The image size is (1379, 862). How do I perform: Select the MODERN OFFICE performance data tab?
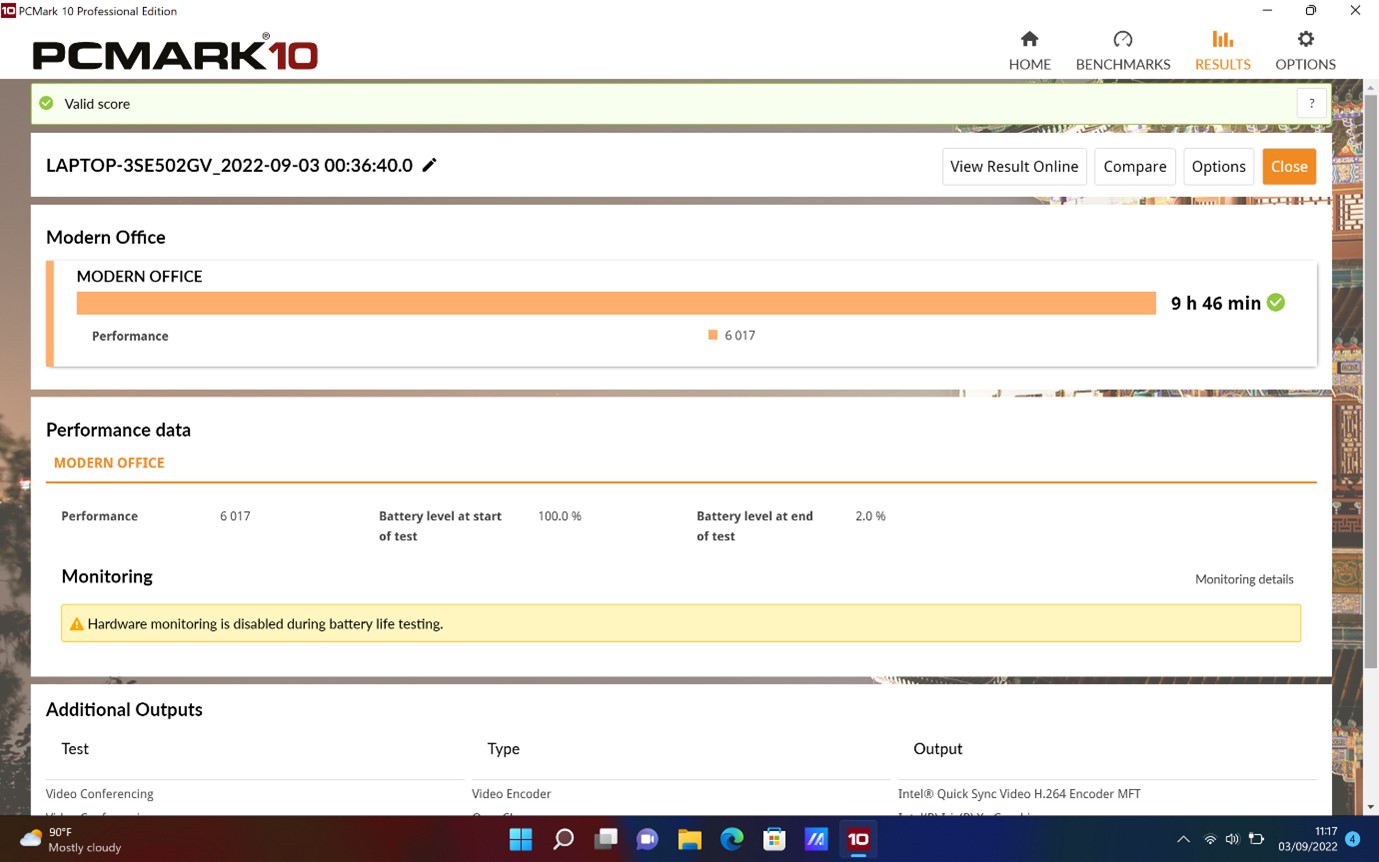(x=109, y=463)
